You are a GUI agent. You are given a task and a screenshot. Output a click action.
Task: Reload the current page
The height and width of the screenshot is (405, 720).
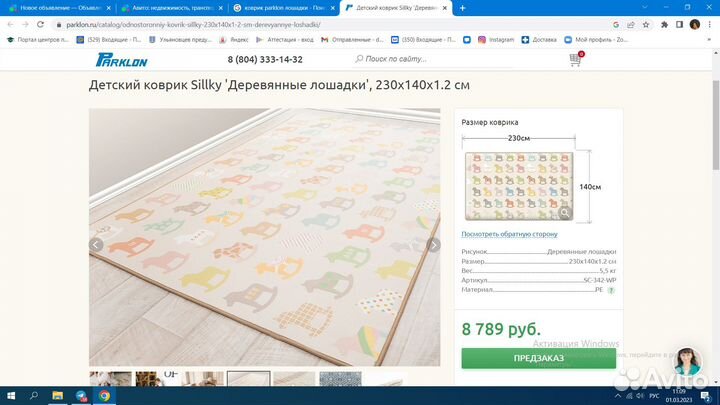[x=40, y=24]
